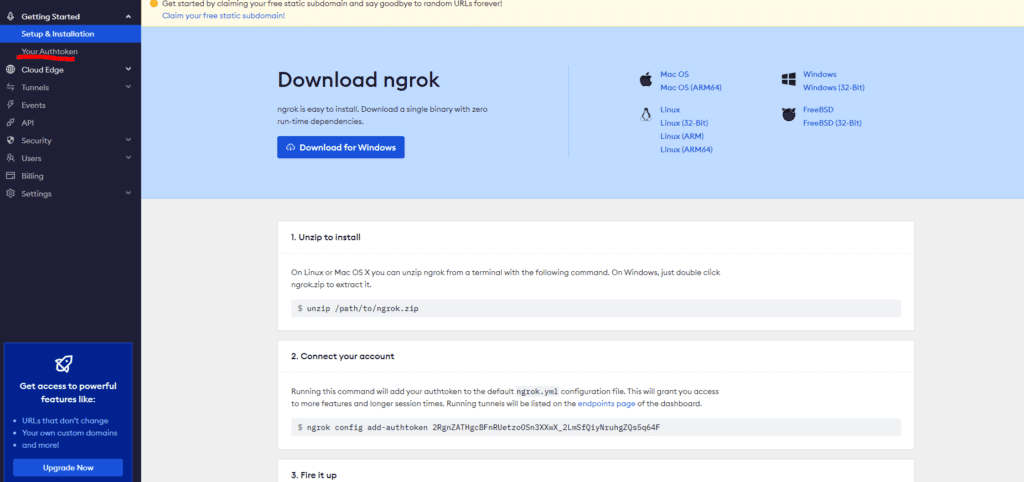Screen dimensions: 1024x482
Task: Open the endpoints page link
Action: (x=607, y=404)
